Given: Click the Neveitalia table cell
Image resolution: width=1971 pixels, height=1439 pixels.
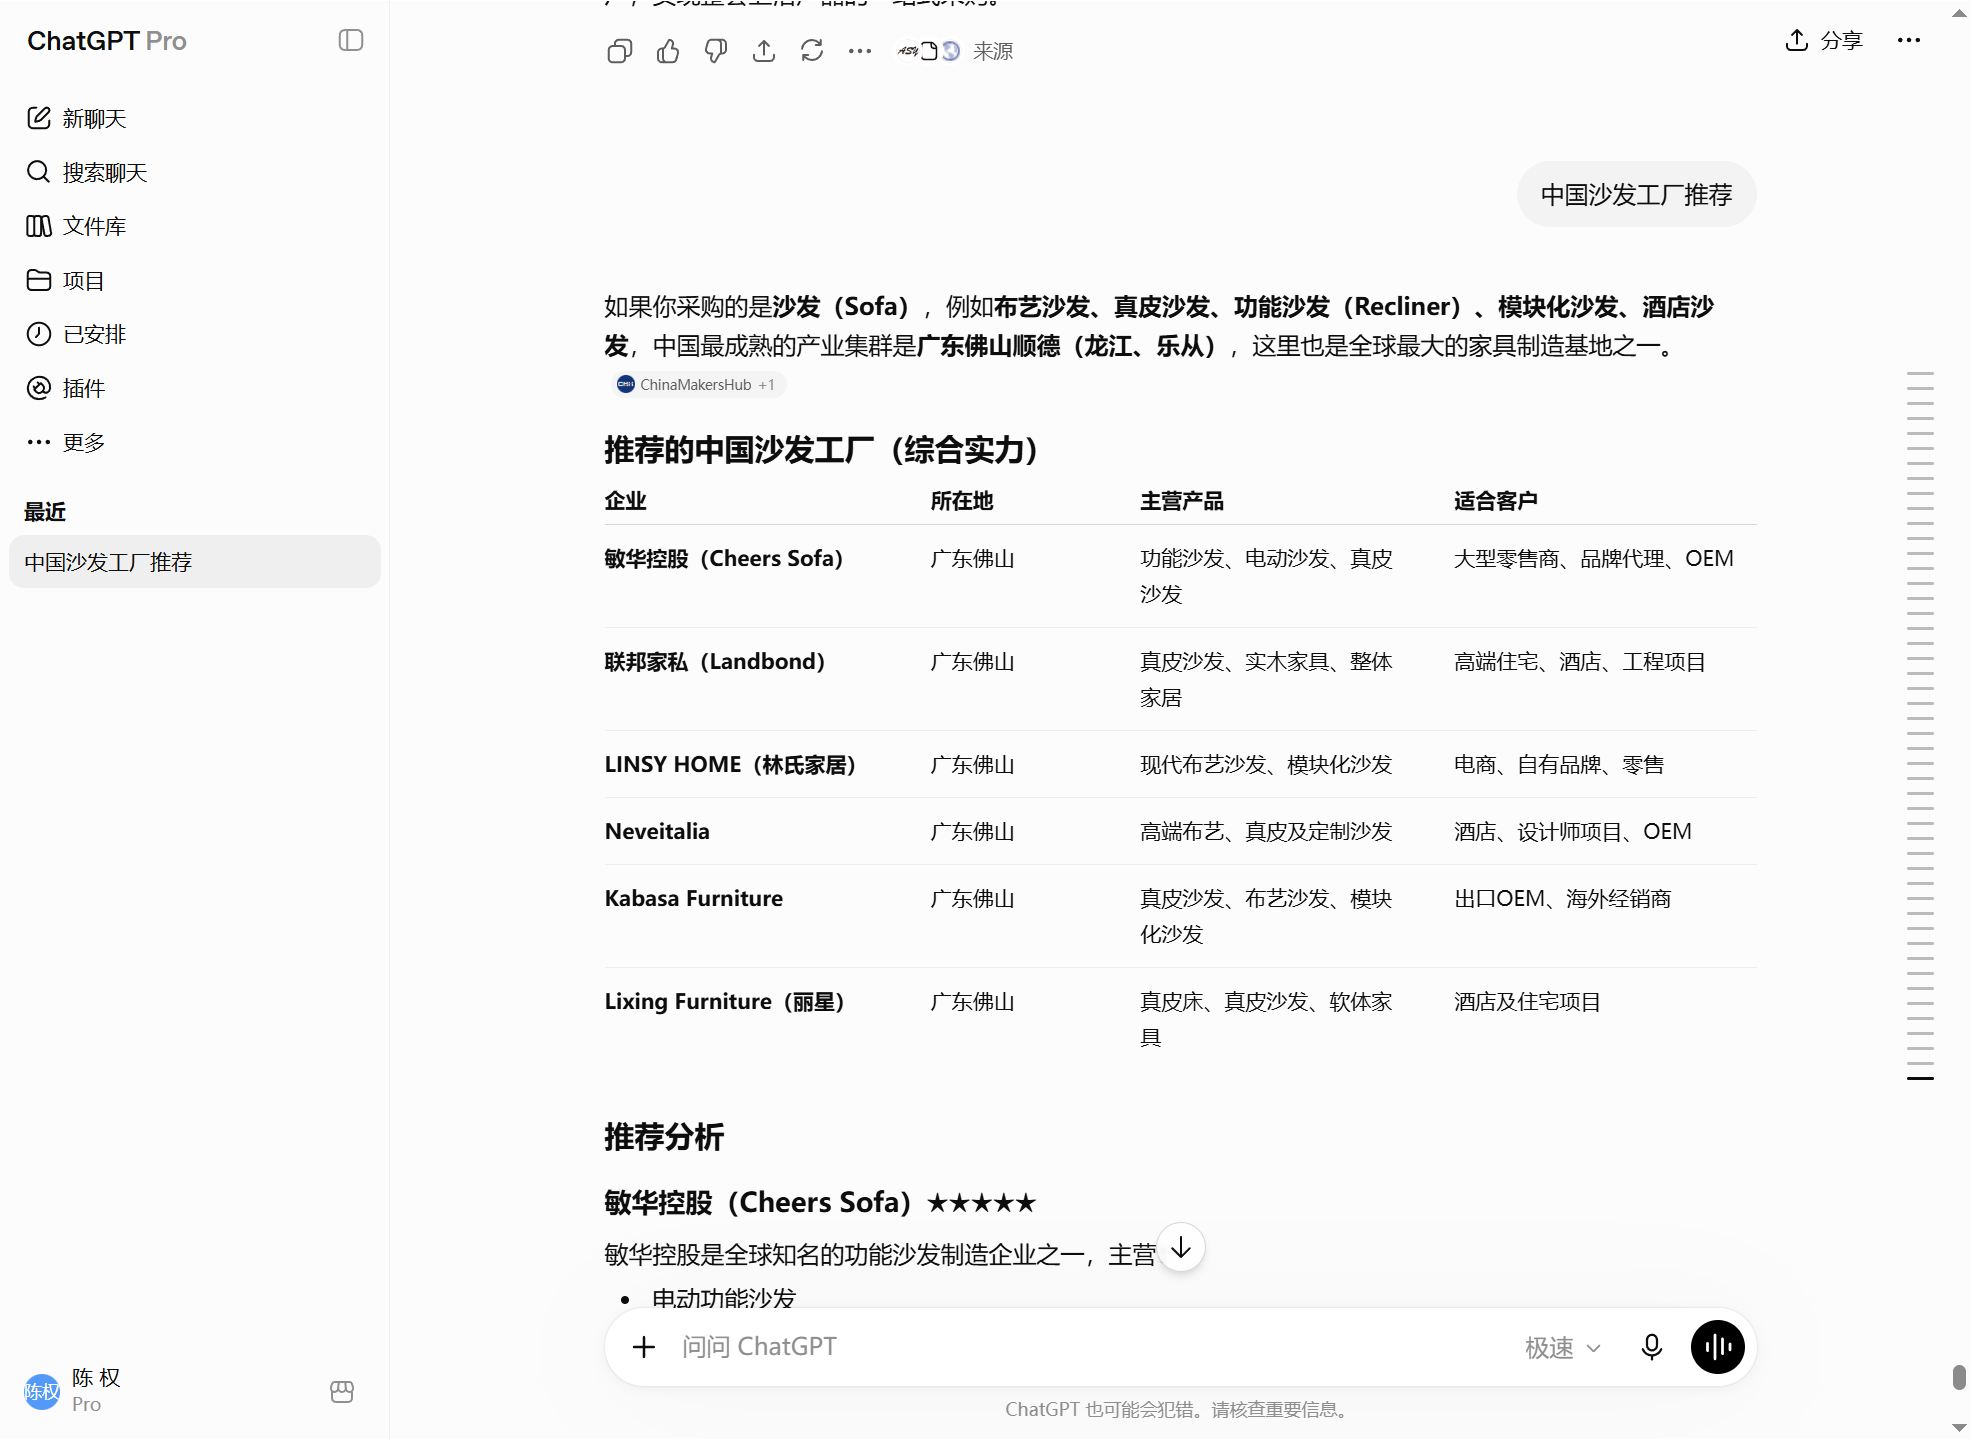Looking at the screenshot, I should pos(657,831).
